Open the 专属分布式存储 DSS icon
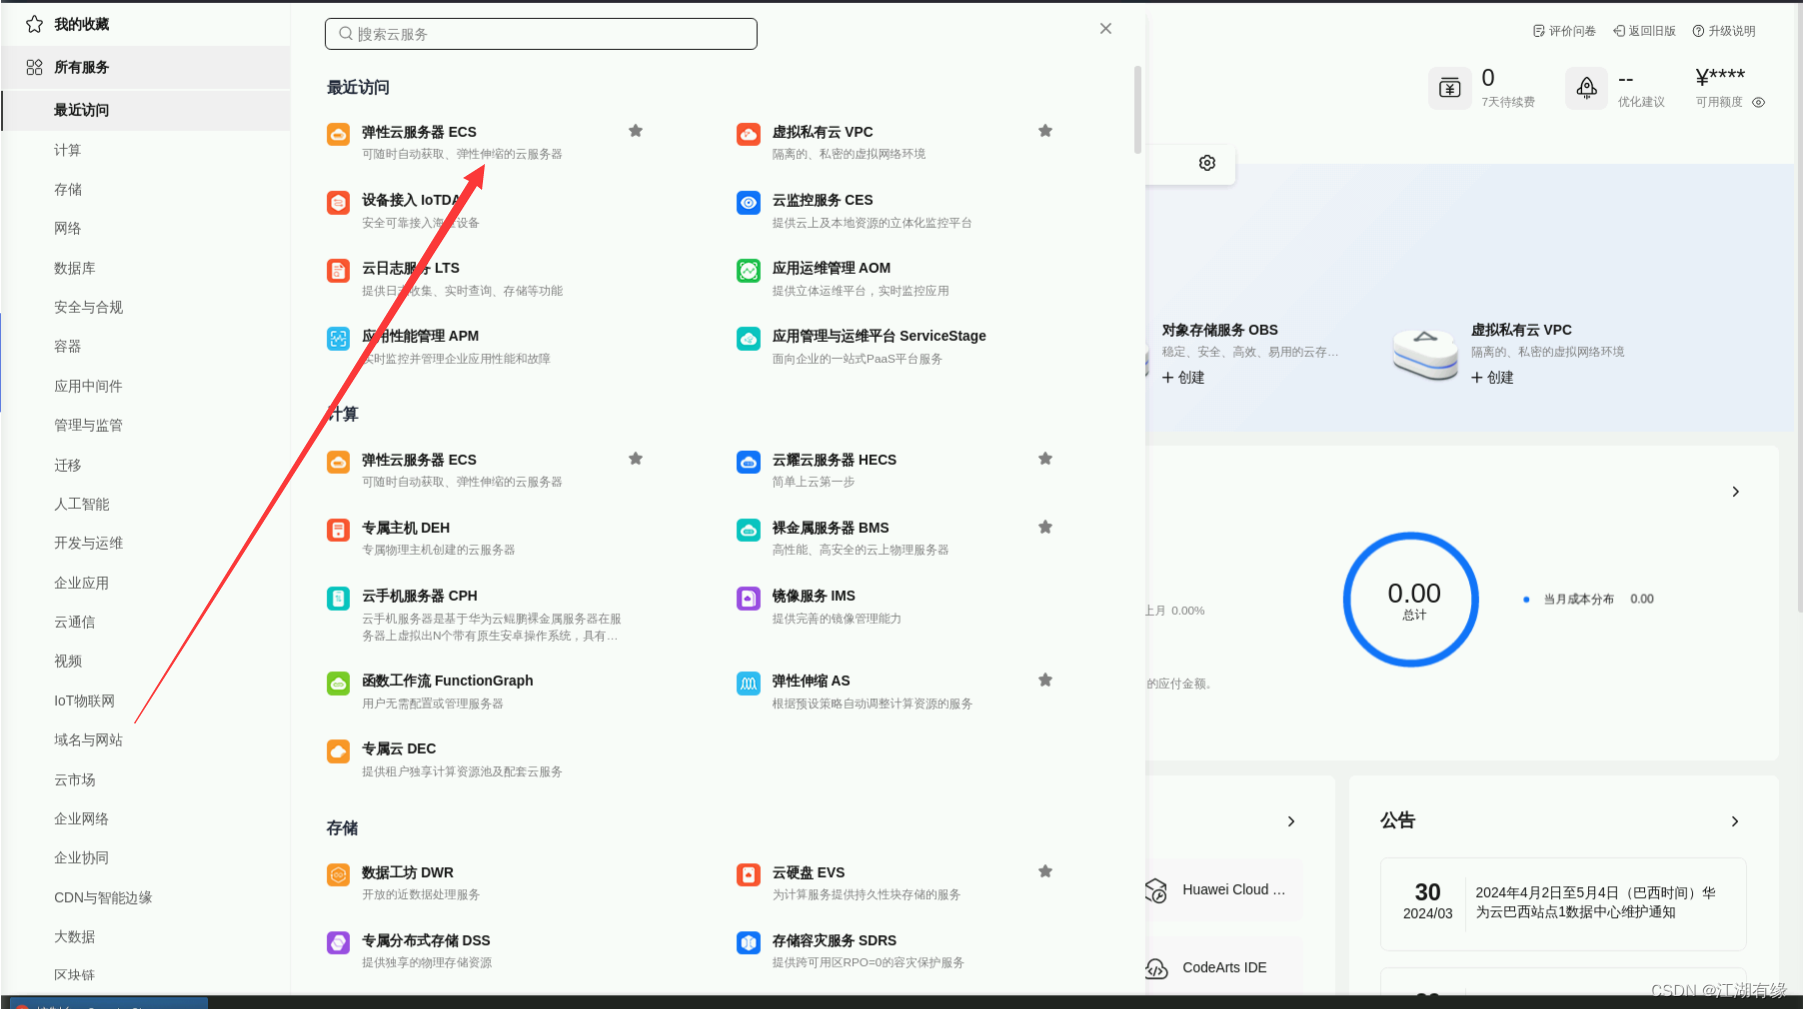The image size is (1803, 1009). tap(338, 943)
